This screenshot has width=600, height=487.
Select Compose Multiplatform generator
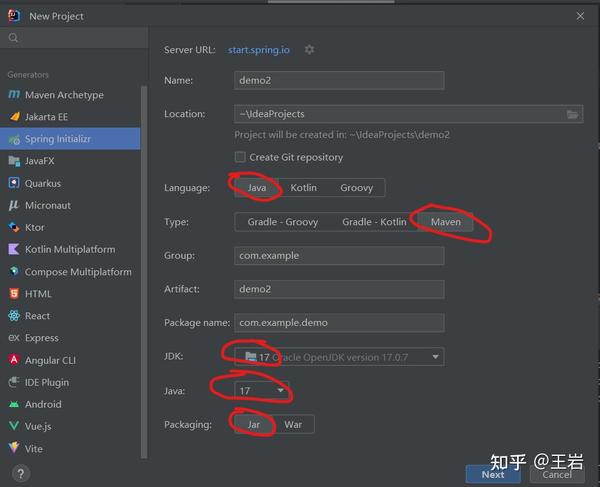point(70,272)
